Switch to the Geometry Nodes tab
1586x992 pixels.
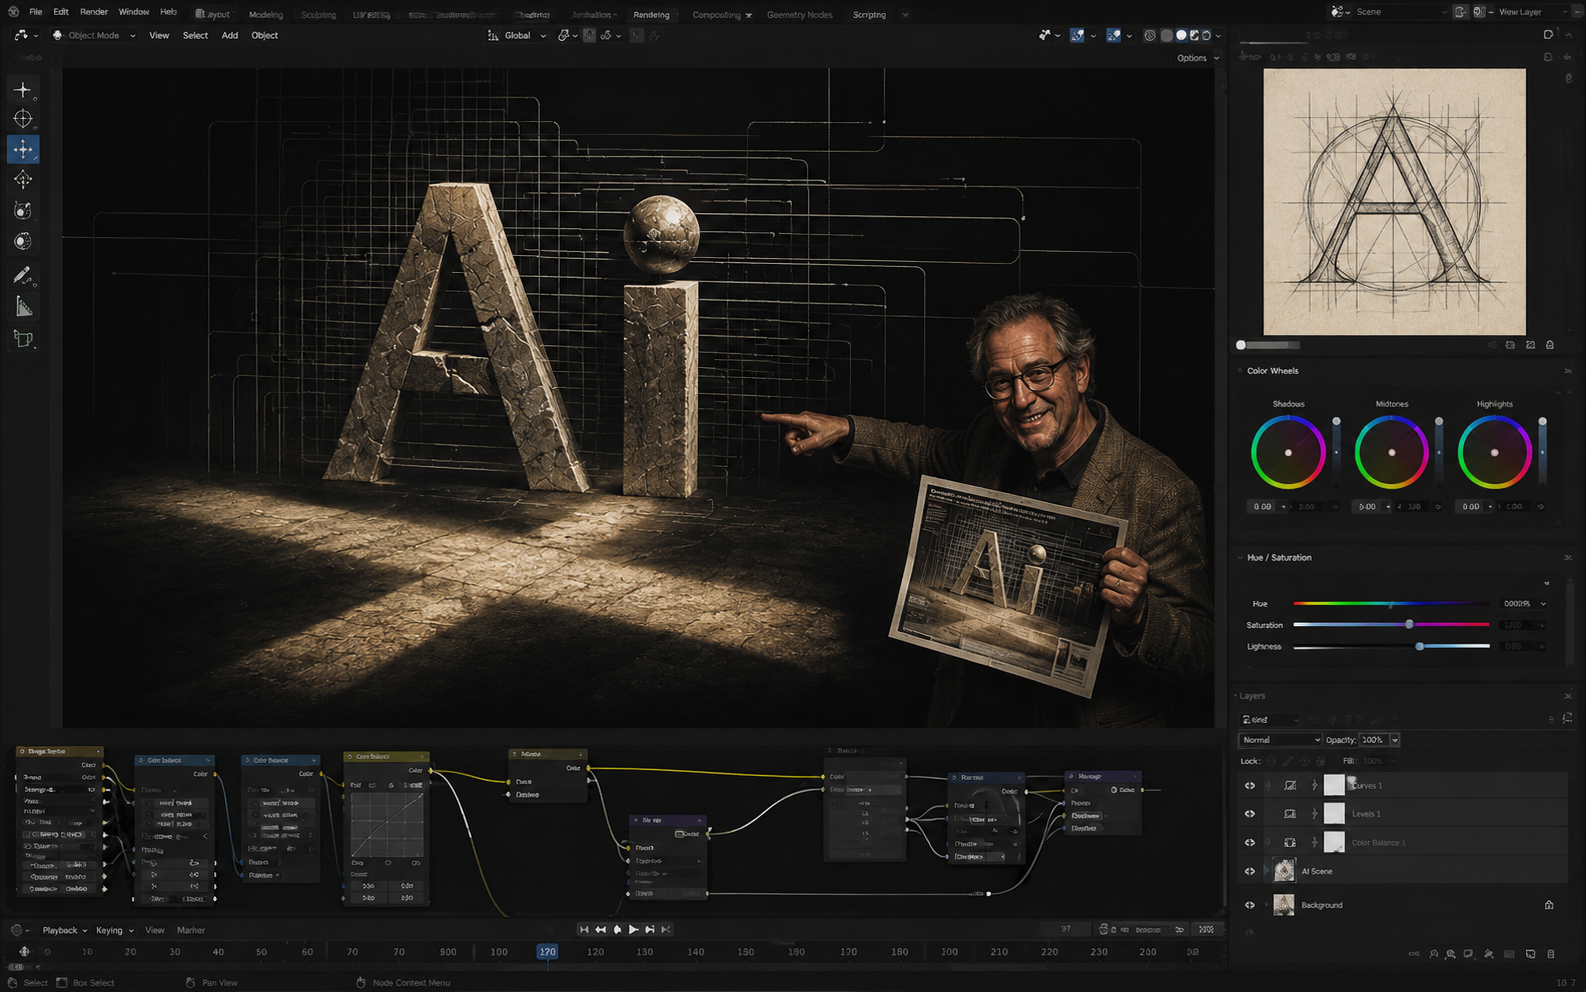pyautogui.click(x=799, y=15)
